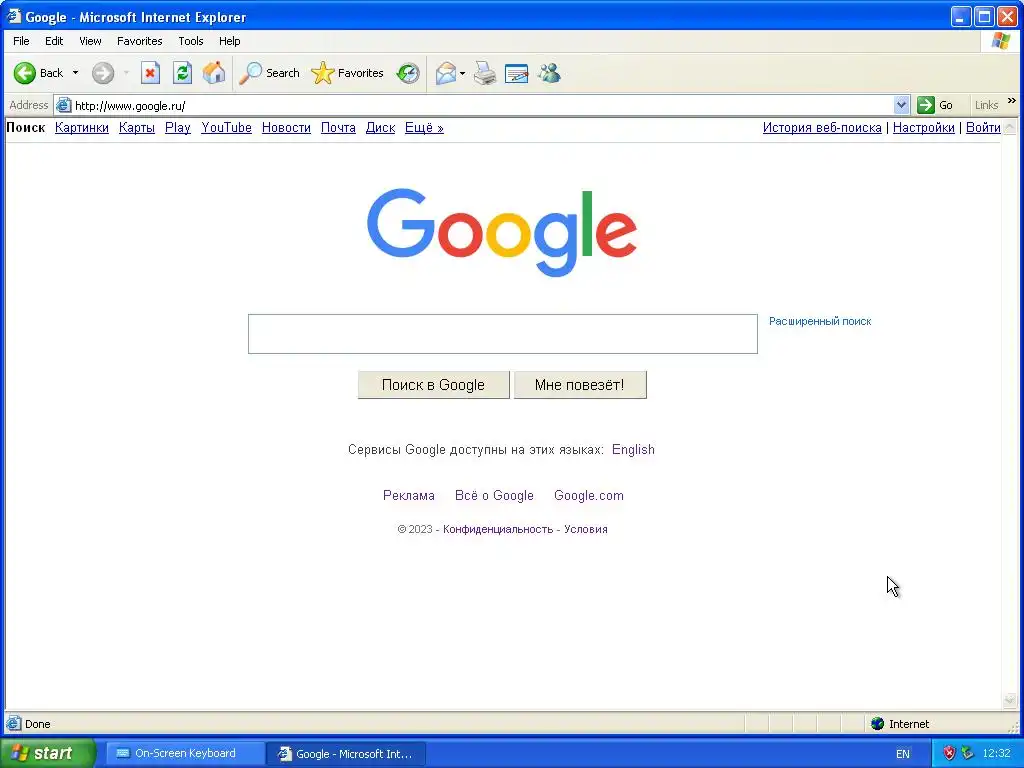
Task: Open the File menu
Action: coord(21,41)
